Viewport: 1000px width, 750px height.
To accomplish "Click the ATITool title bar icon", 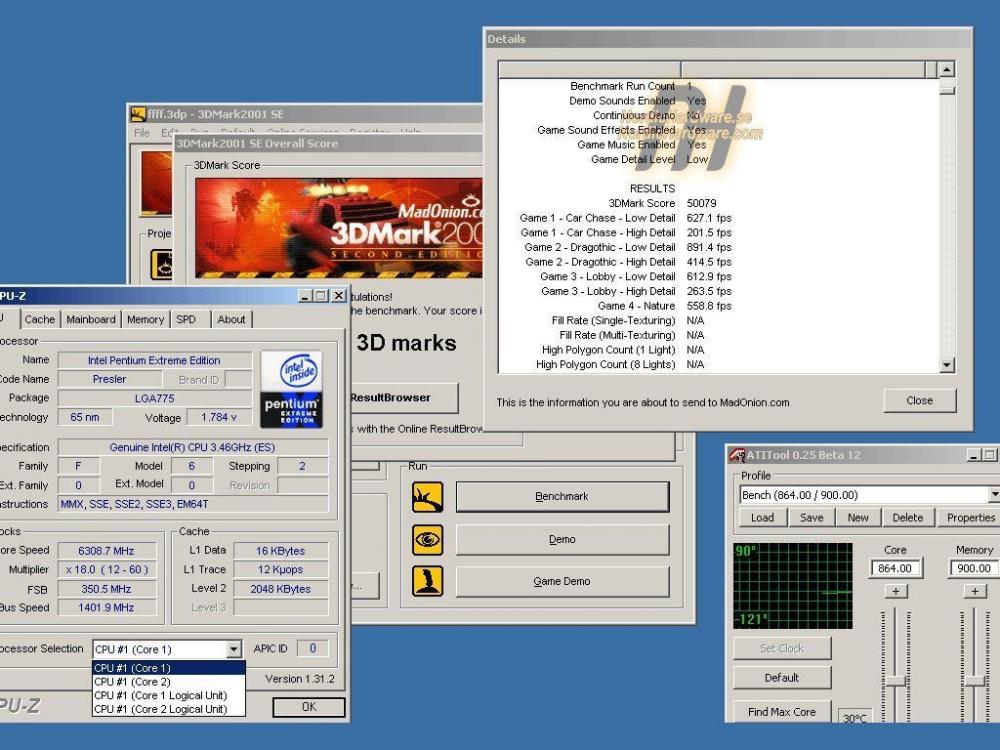I will coord(736,455).
